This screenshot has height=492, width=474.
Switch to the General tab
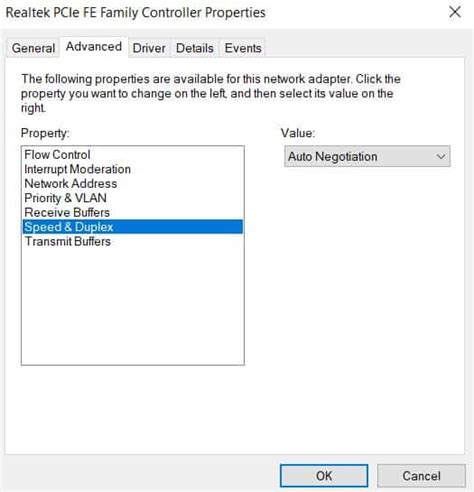pos(33,48)
